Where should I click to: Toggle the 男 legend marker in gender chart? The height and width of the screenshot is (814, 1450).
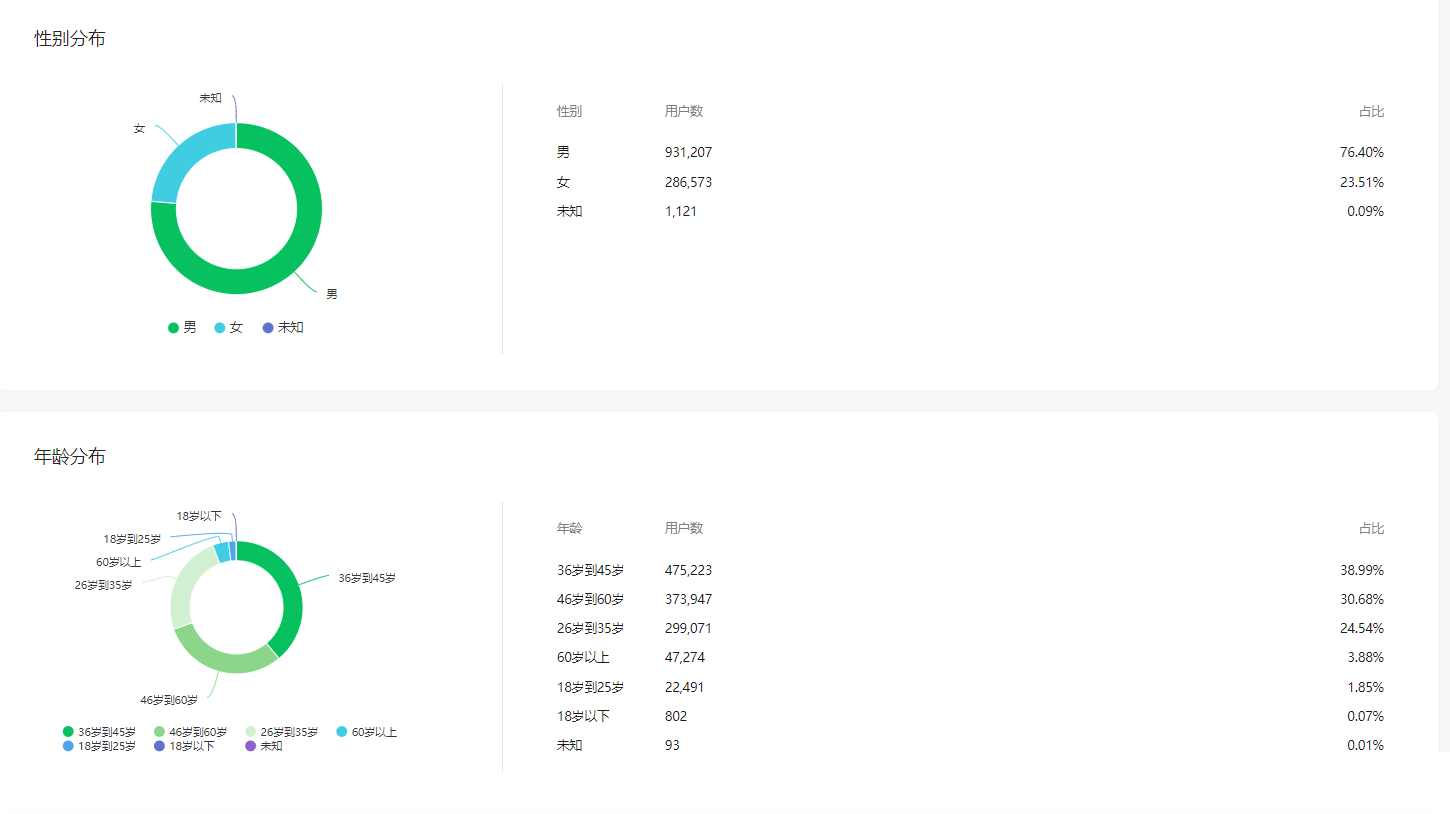174,328
